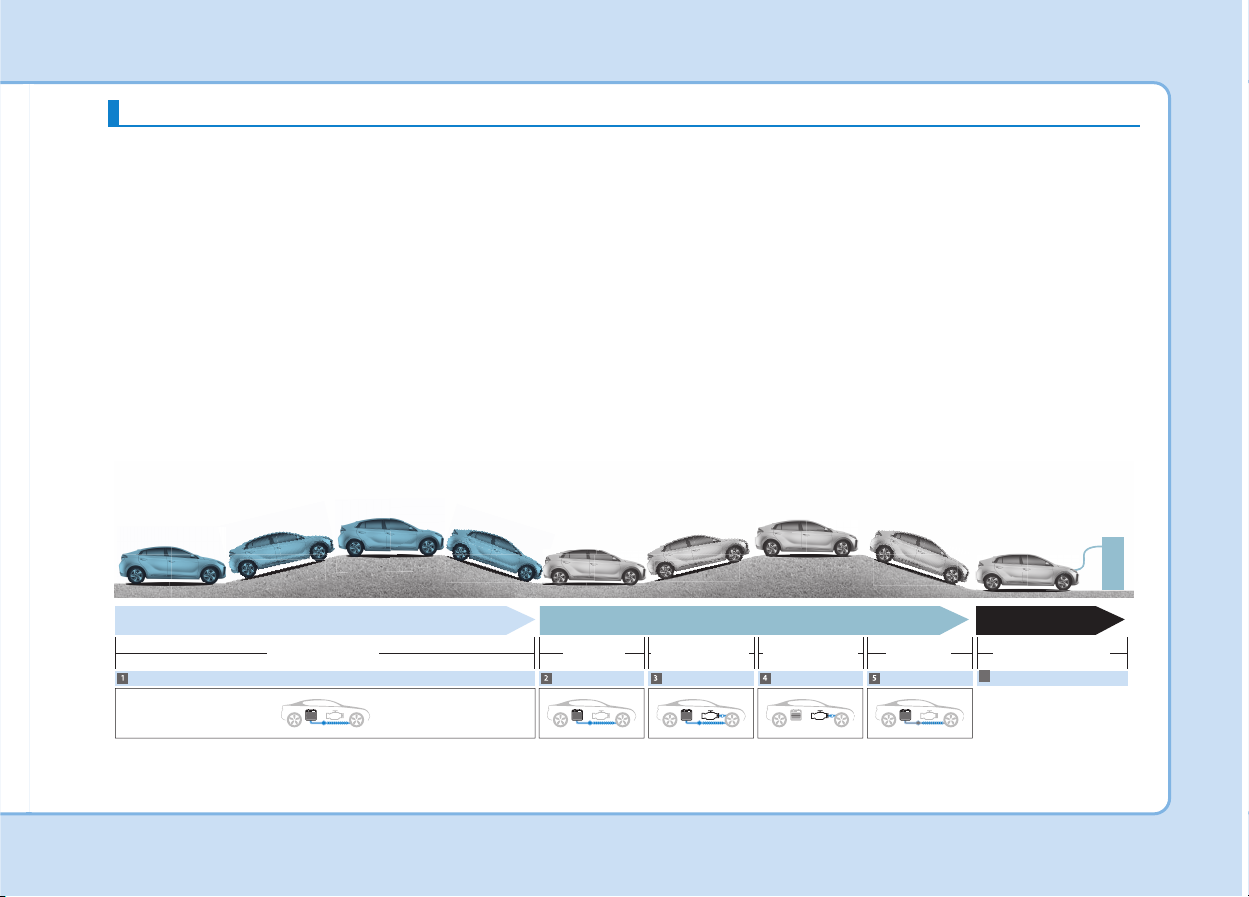
Task: Click the silver car plugged into charger
Action: pos(1028,572)
